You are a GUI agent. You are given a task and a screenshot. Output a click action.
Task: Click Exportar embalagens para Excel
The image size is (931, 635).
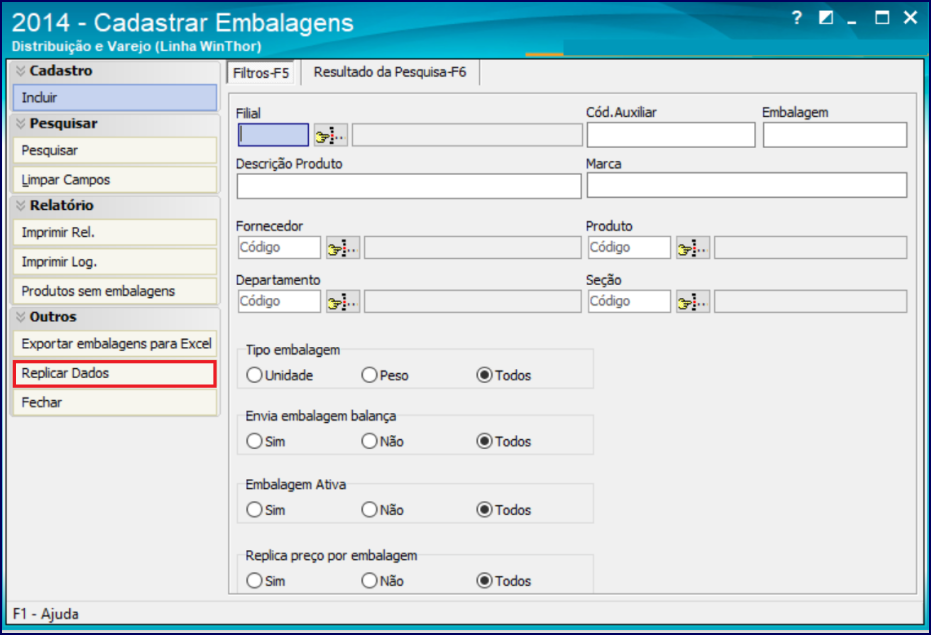pyautogui.click(x=115, y=344)
